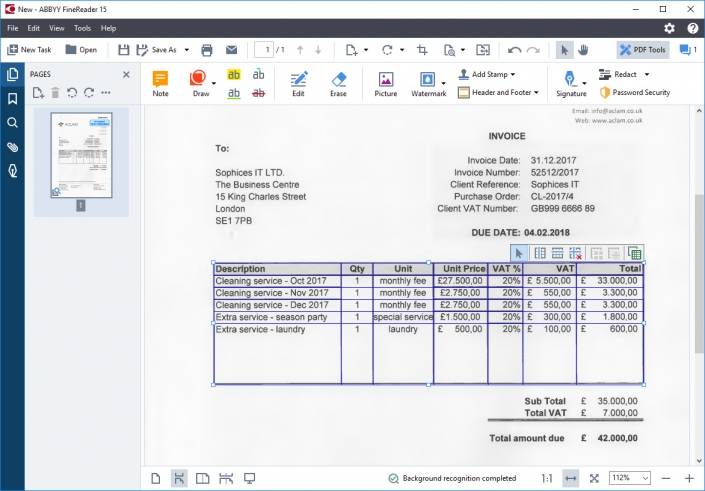This screenshot has width=705, height=491.
Task: Toggle the PDF Tools panel button
Action: point(643,50)
